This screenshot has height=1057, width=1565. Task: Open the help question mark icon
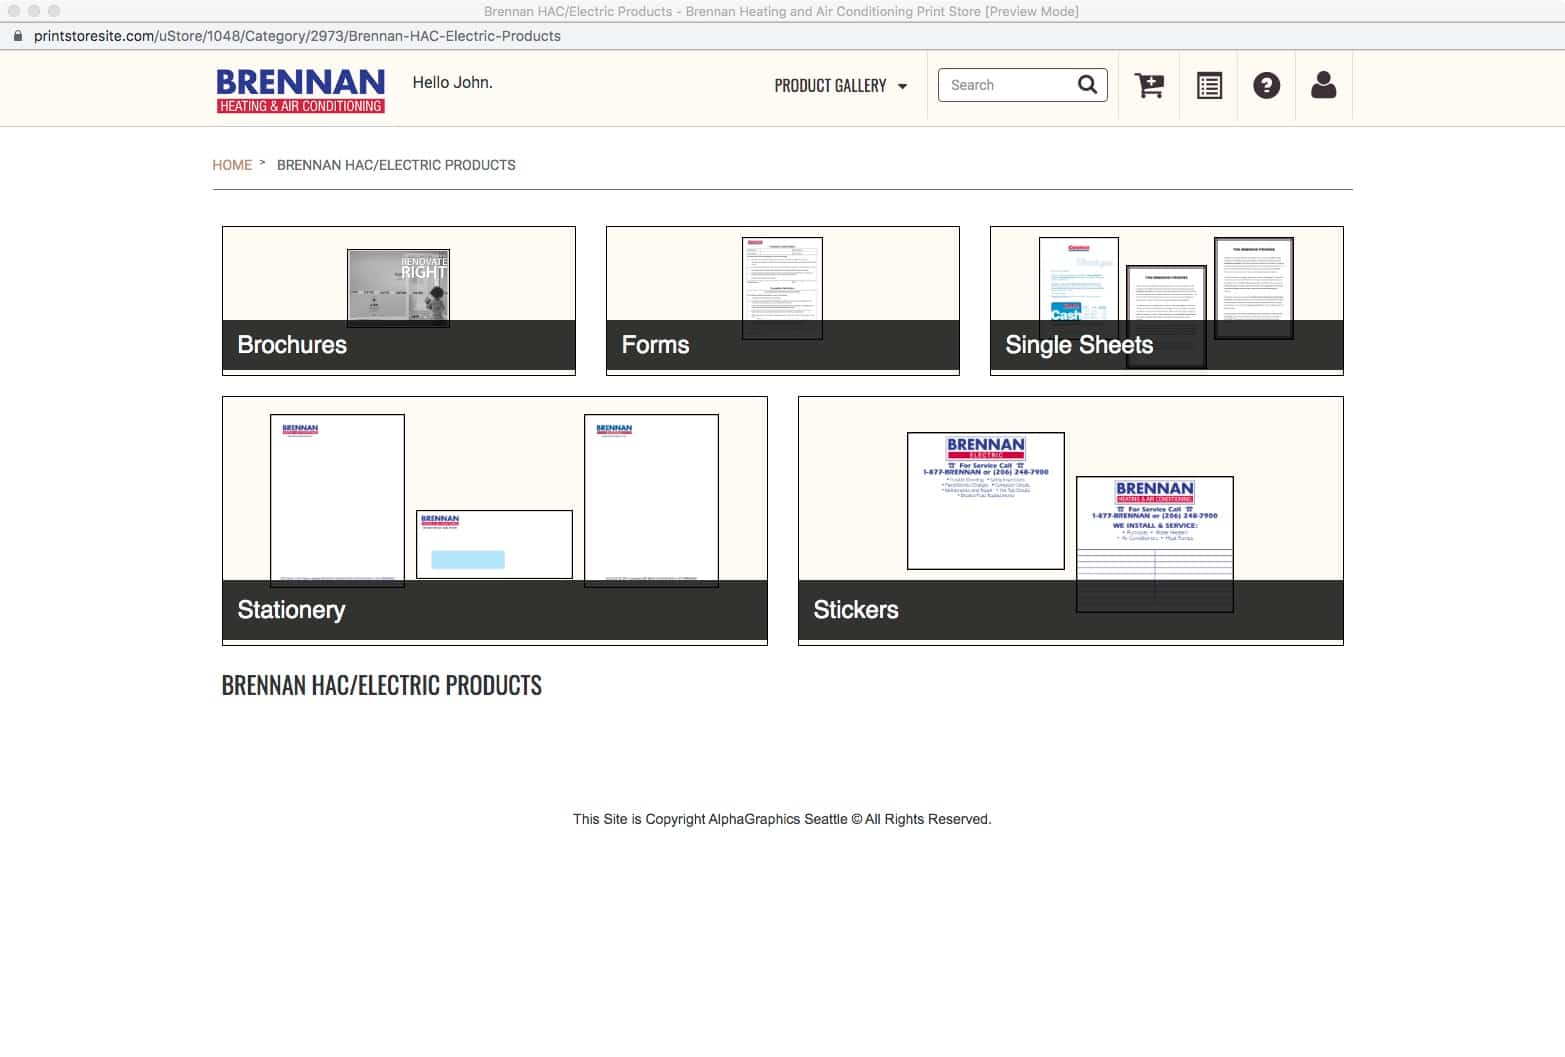point(1266,86)
